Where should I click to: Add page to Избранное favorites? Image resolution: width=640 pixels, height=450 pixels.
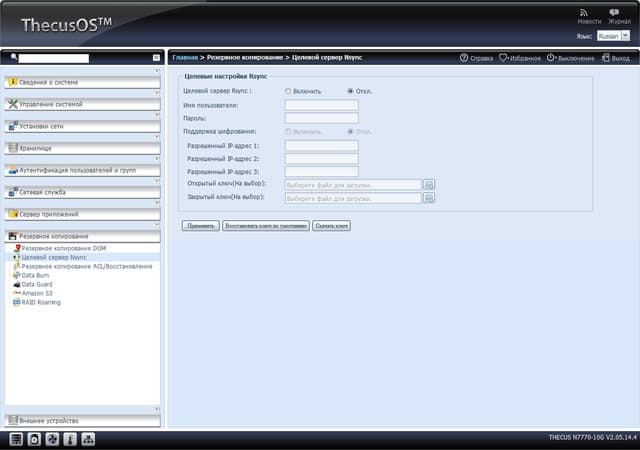[520, 58]
